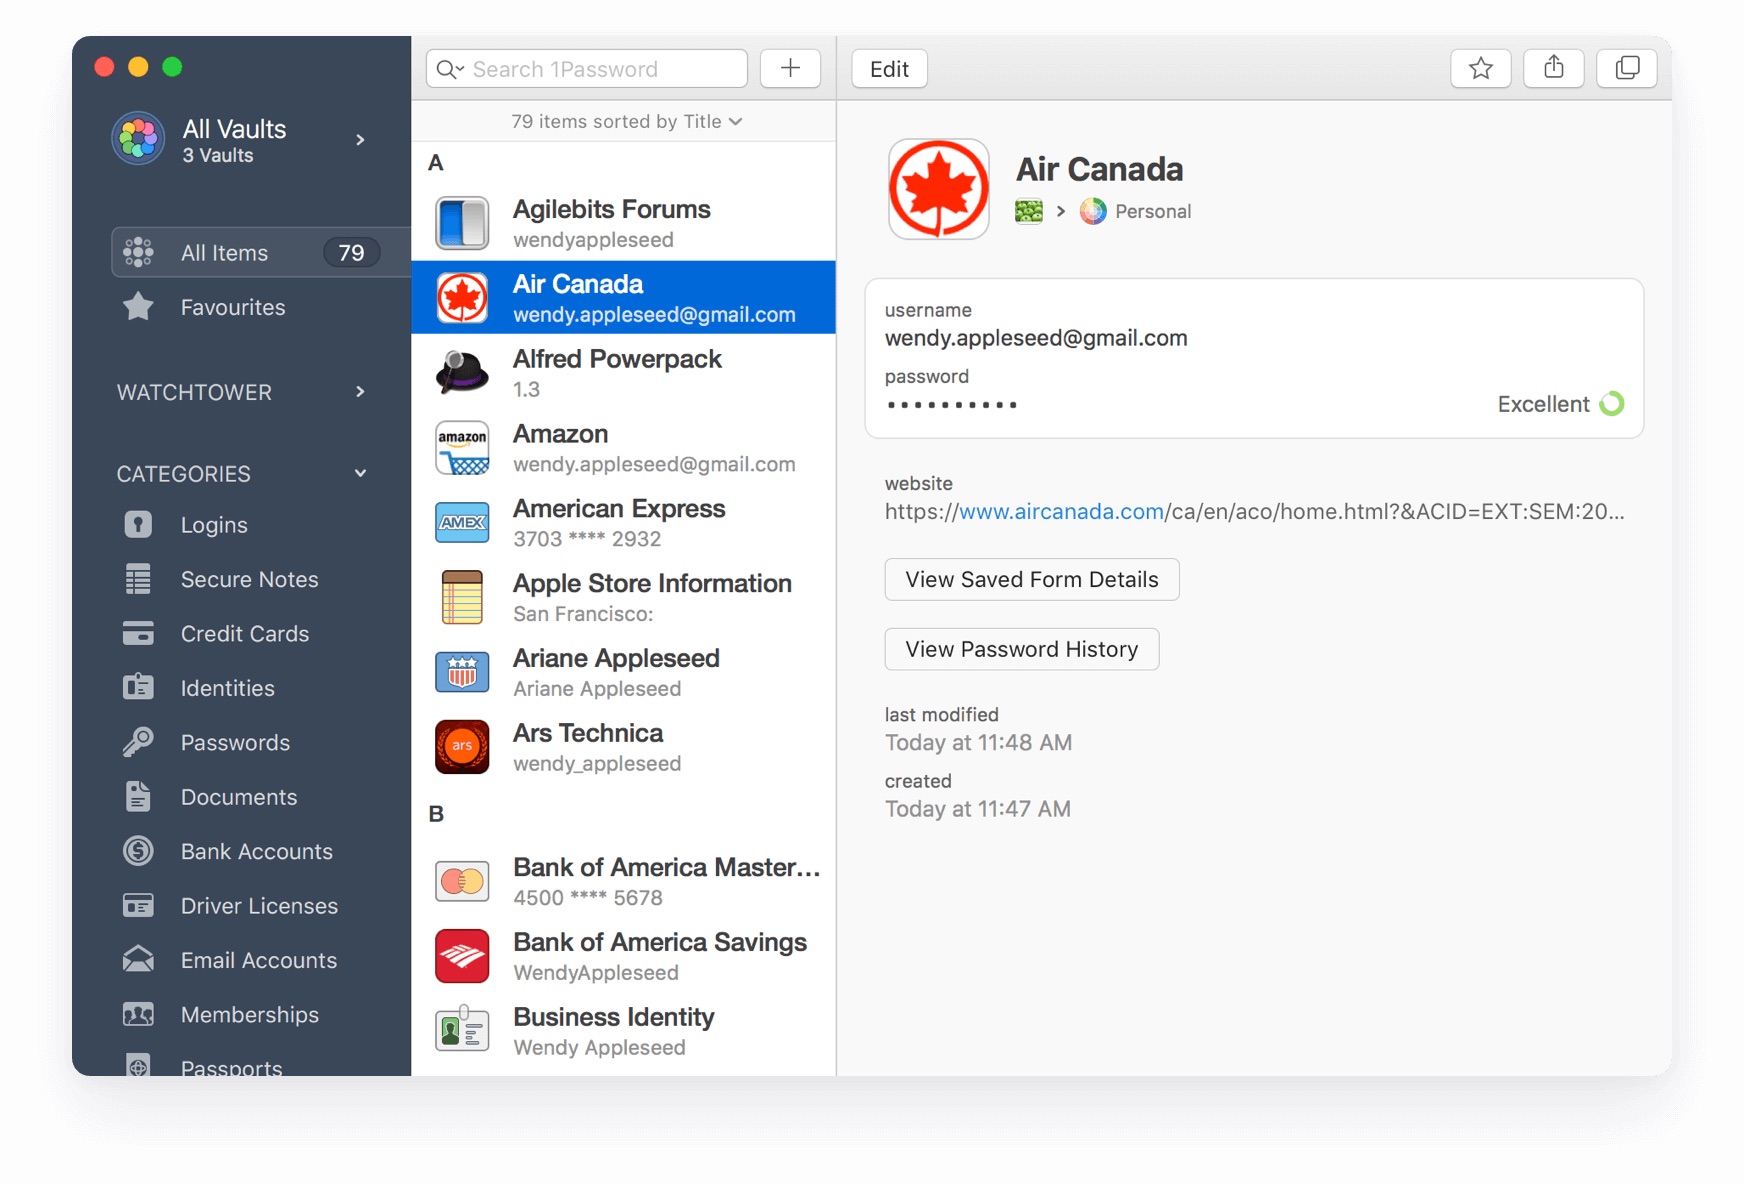
Task: Click the Alfred Powerpack hat icon
Action: (x=462, y=373)
